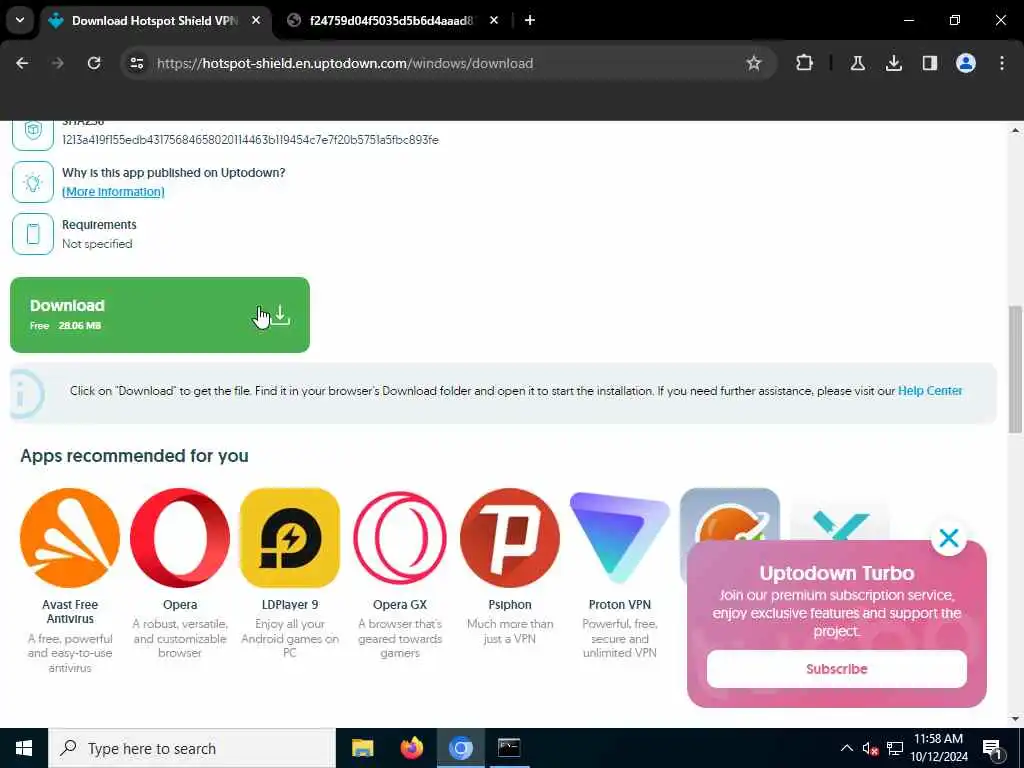This screenshot has height=768, width=1024.
Task: Open the terminal window from taskbar
Action: click(509, 748)
